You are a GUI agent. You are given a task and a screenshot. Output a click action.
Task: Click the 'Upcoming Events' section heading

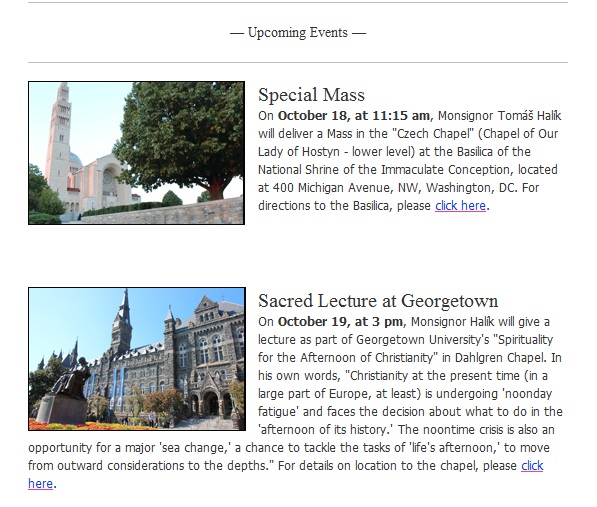pos(298,33)
